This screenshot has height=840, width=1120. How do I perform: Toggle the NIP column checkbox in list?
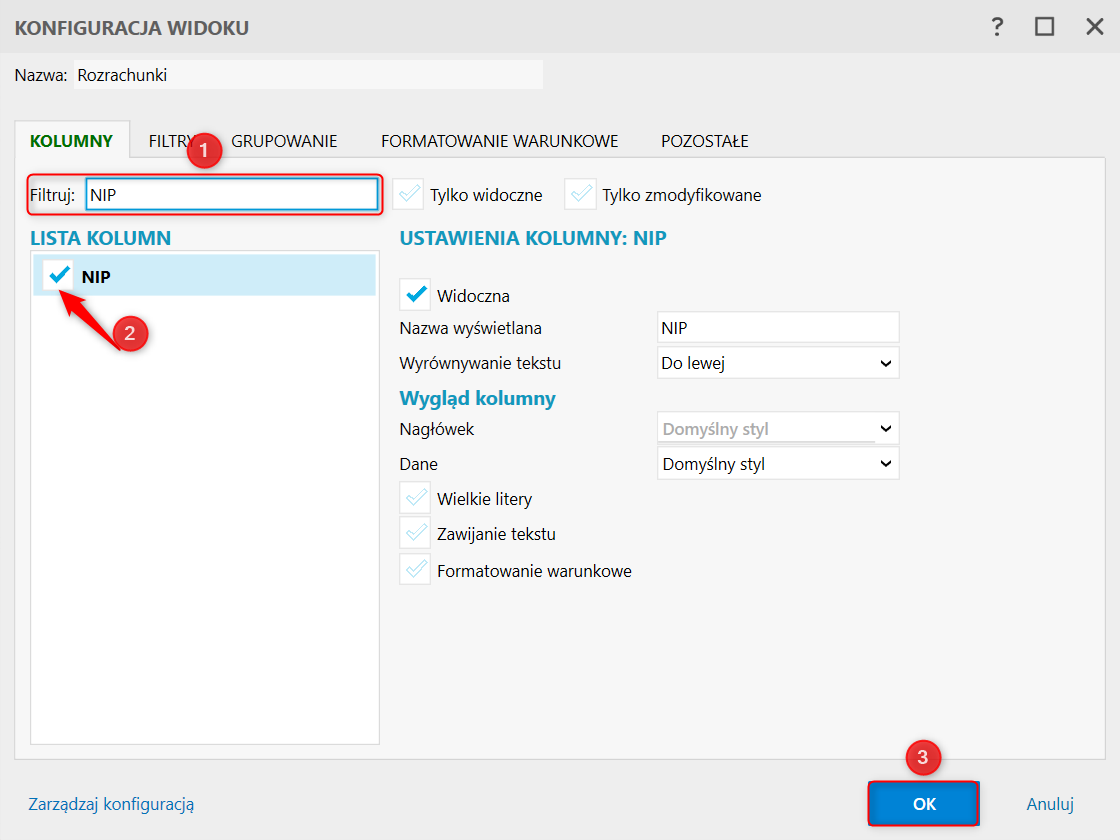click(59, 275)
